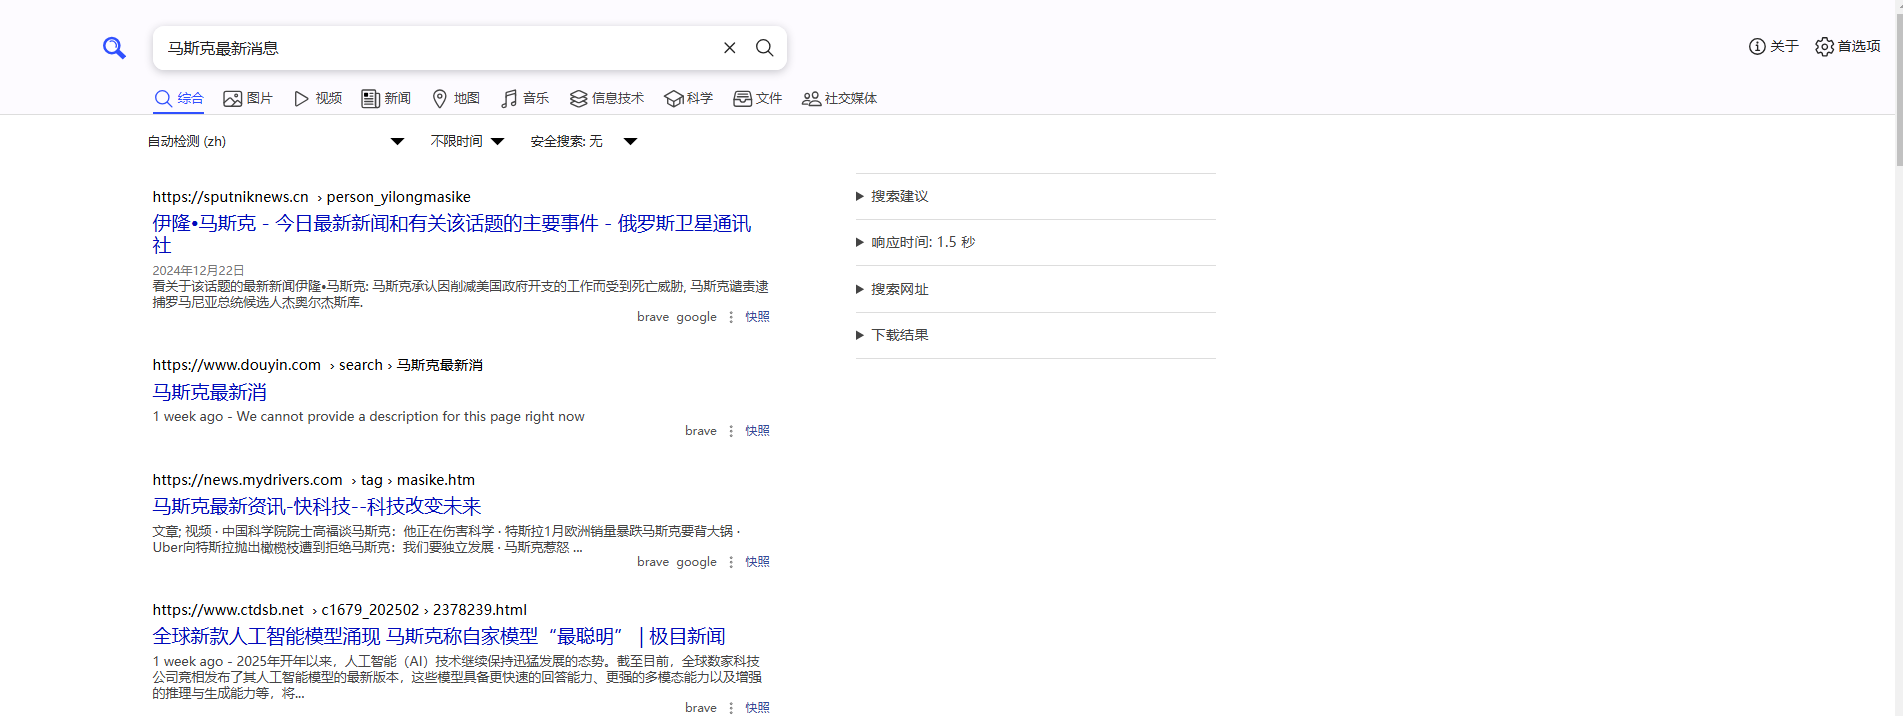This screenshot has width=1903, height=716.
Task: Open the 马斯克最新消 douyin result title
Action: [x=210, y=392]
